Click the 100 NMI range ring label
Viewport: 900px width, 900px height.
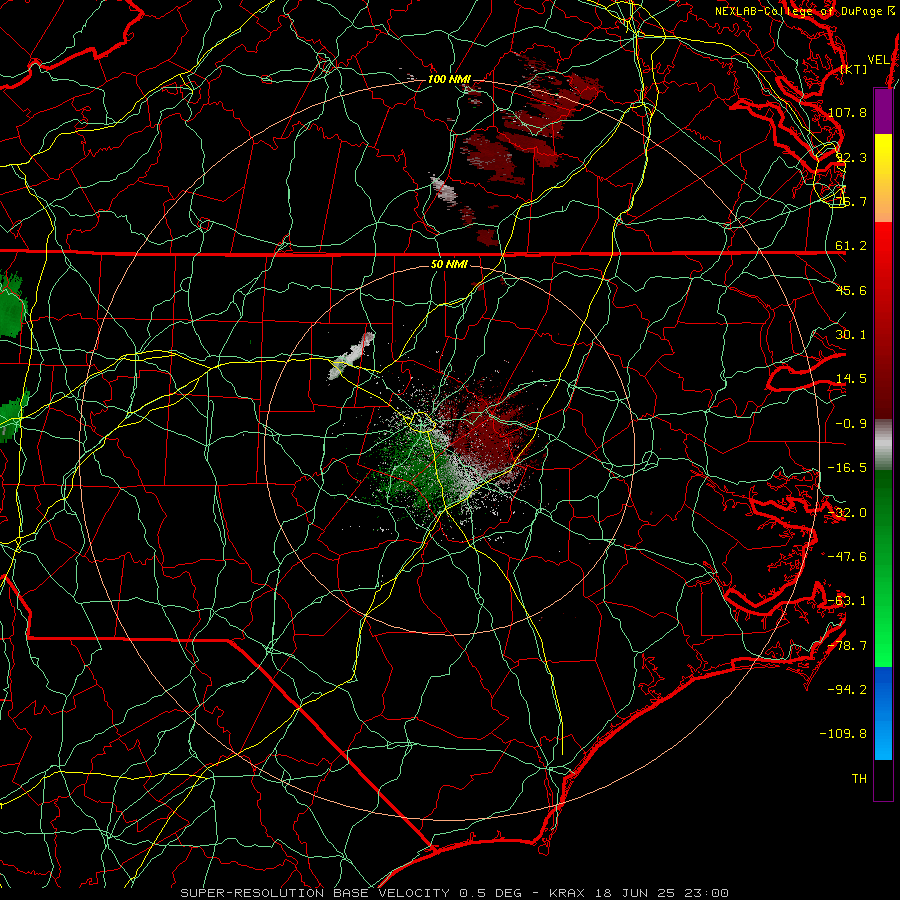(x=449, y=79)
